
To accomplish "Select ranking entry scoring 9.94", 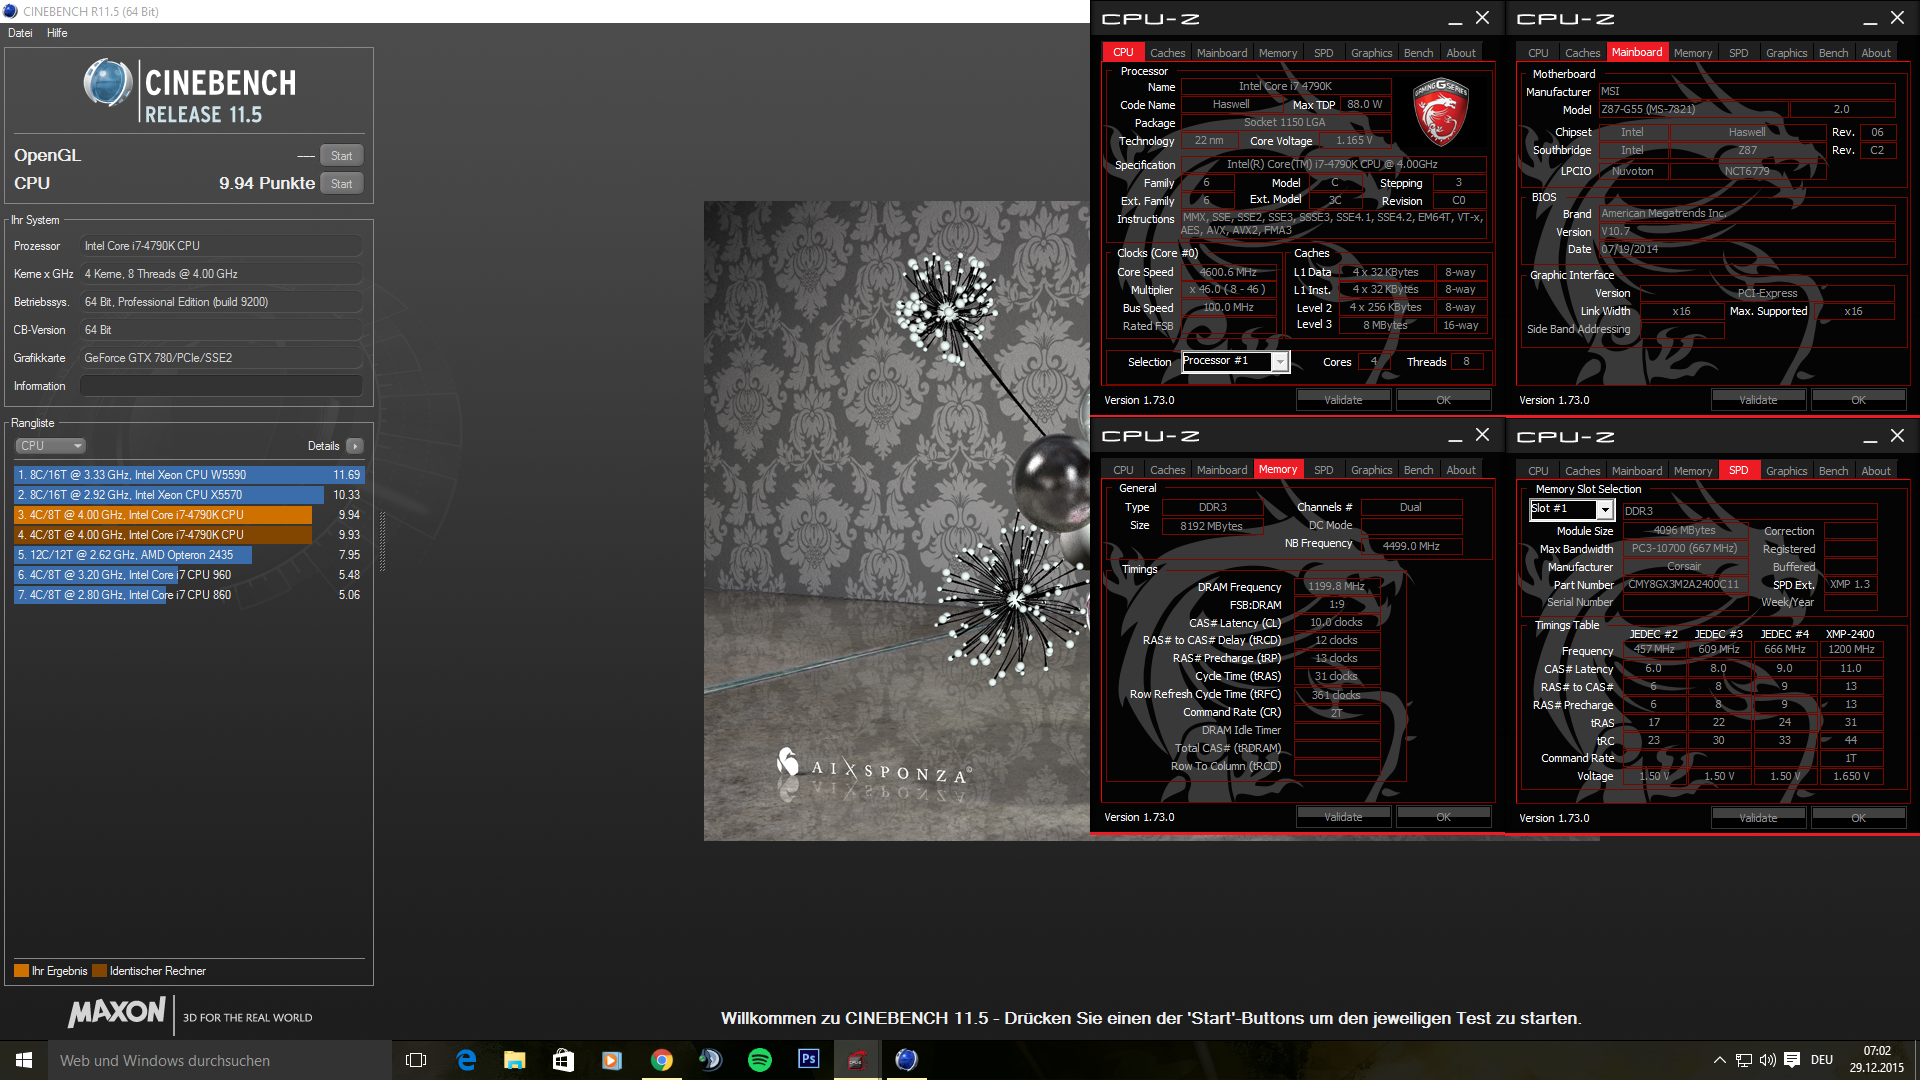I will point(189,515).
